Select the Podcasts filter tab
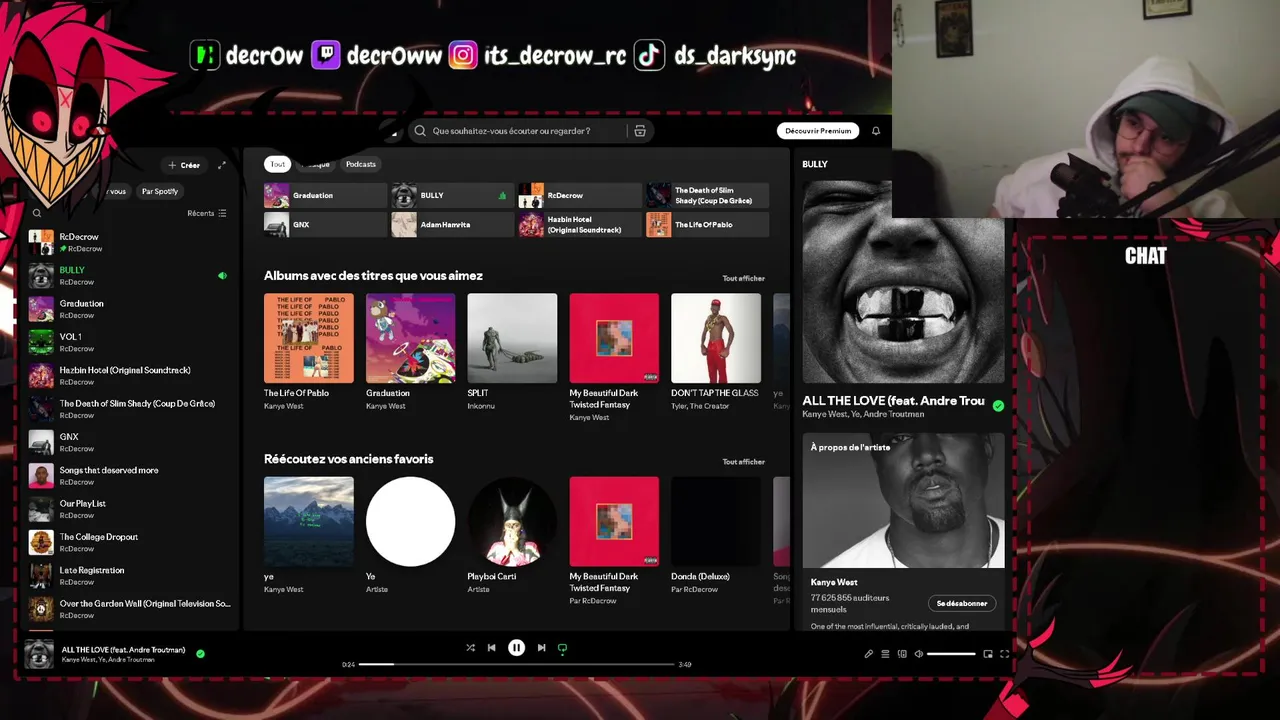Viewport: 1280px width, 720px height. [x=361, y=164]
